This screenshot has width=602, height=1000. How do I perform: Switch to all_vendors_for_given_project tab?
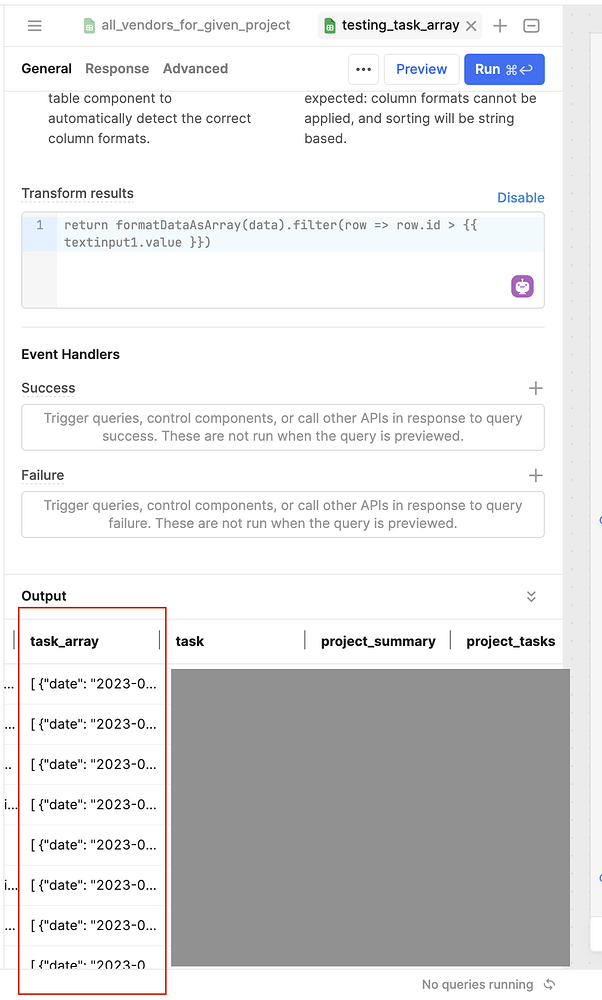[187, 25]
